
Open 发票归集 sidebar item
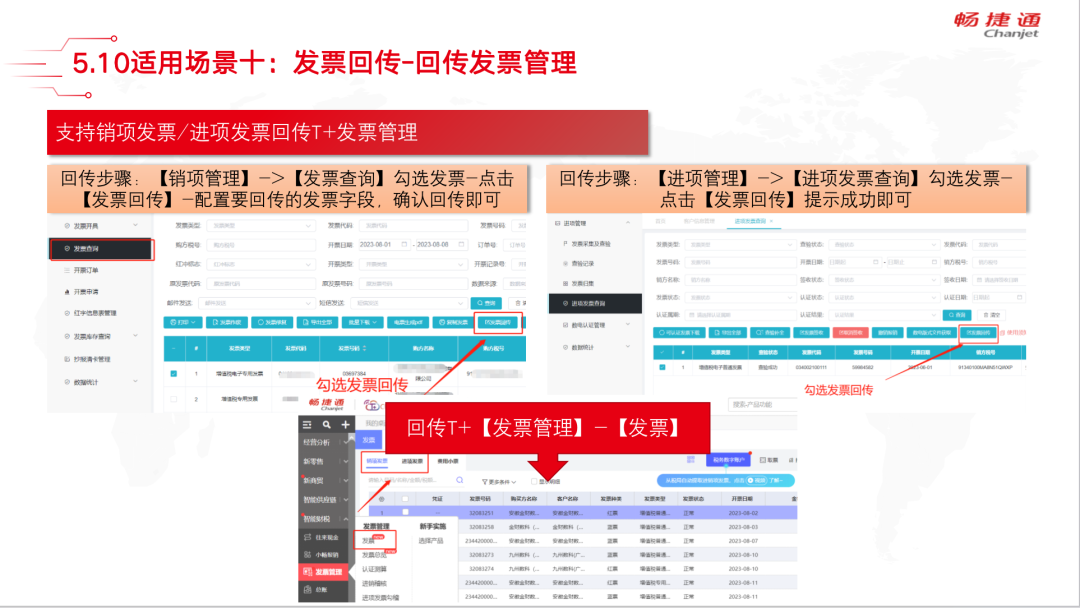point(582,284)
